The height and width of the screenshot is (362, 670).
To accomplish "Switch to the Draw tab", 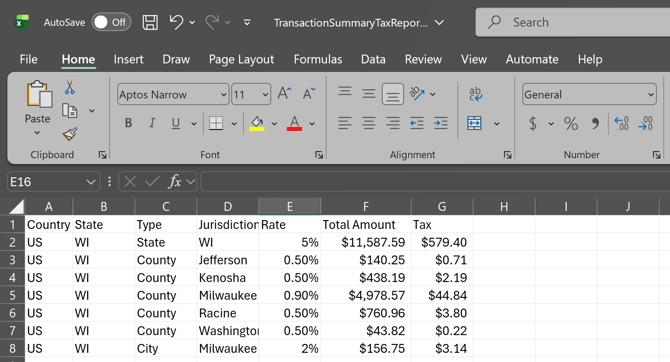I will [x=176, y=59].
